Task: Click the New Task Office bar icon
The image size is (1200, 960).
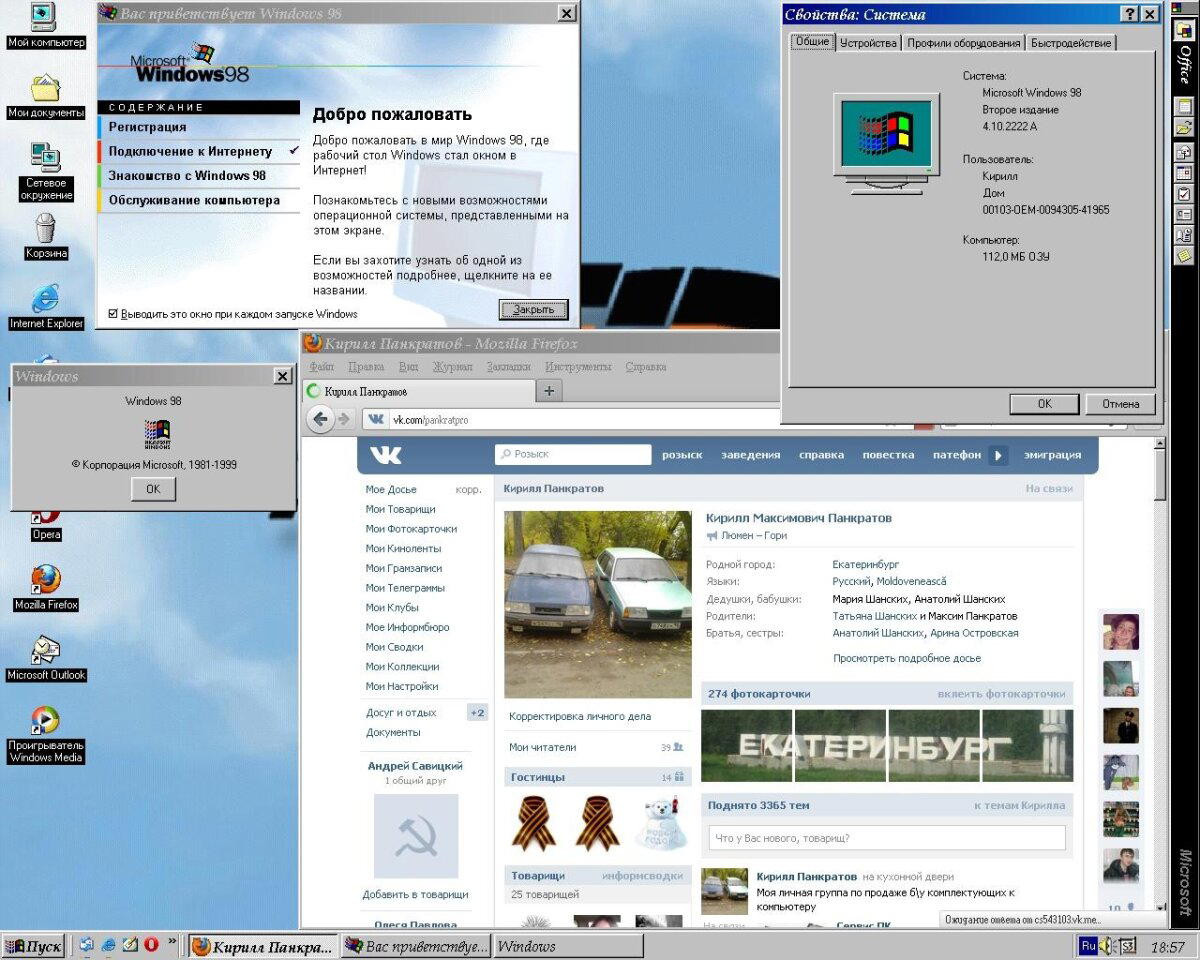Action: (1184, 194)
